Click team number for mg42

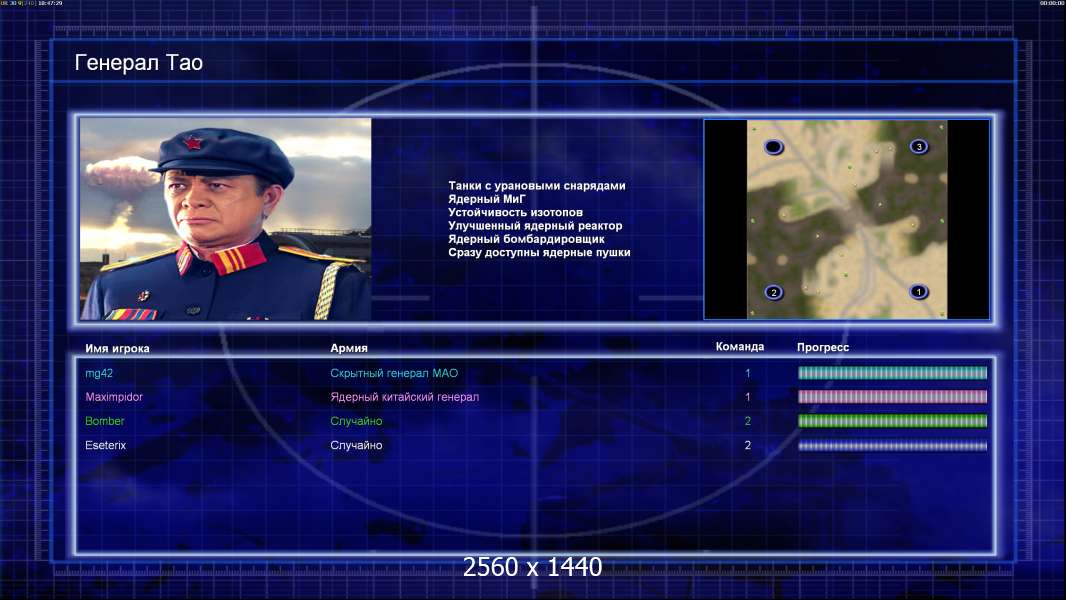[x=748, y=373]
